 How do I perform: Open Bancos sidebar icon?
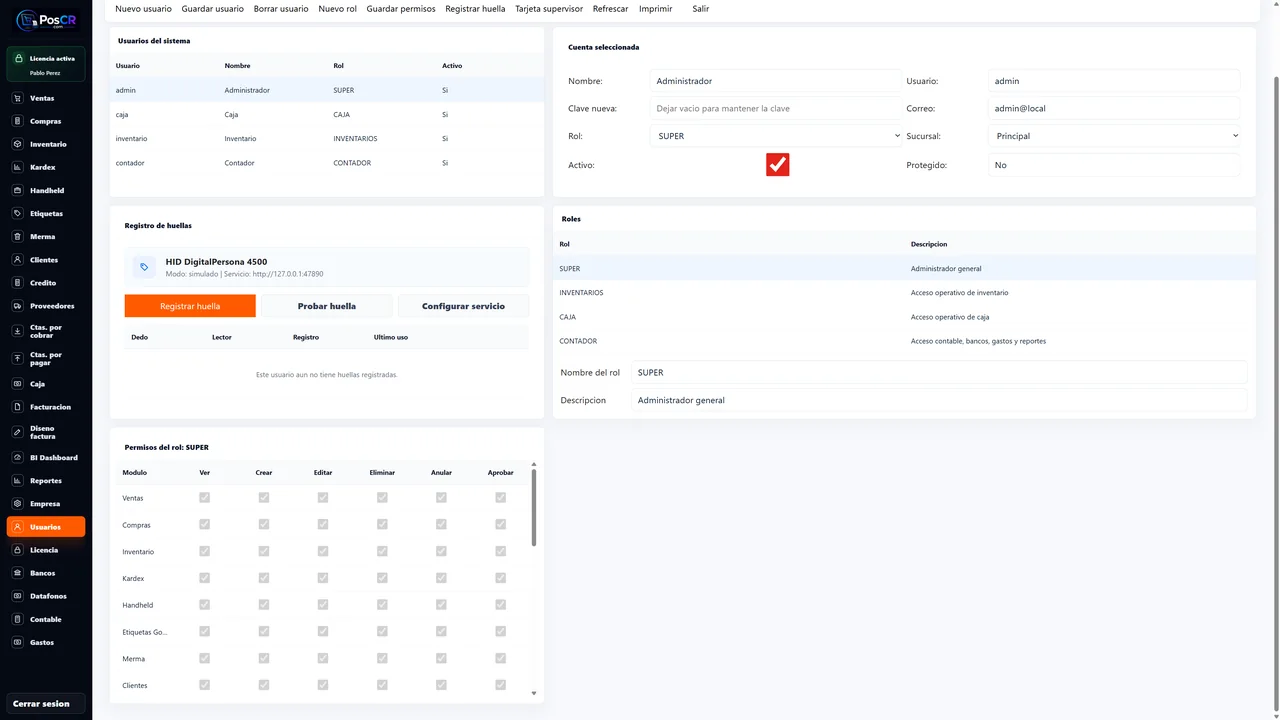click(18, 572)
